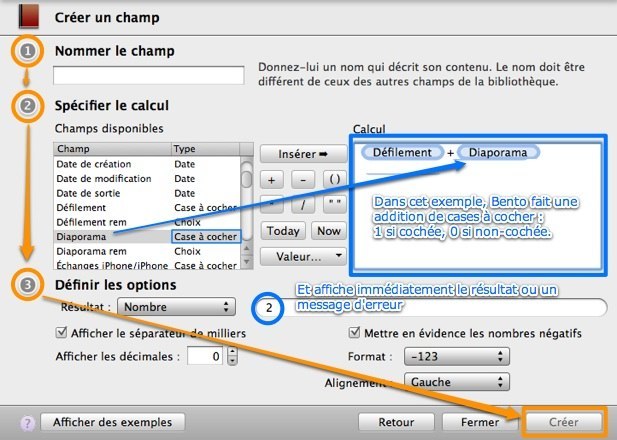Select the Défilement rem field row

point(147,222)
